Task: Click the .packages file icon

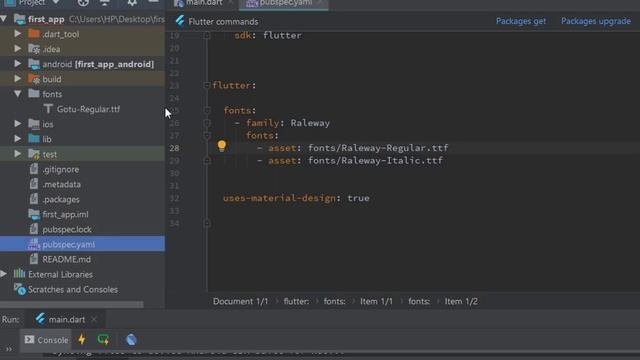Action: [34, 199]
